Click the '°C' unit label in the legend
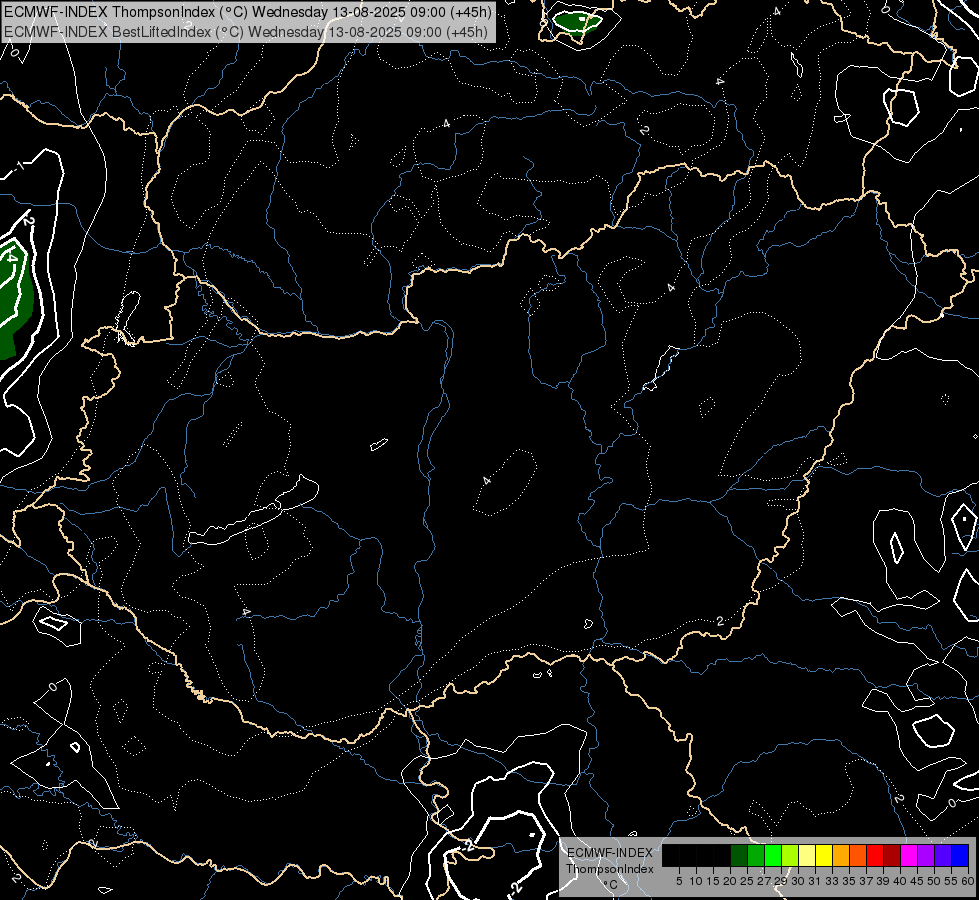This screenshot has height=900, width=979. [x=610, y=885]
